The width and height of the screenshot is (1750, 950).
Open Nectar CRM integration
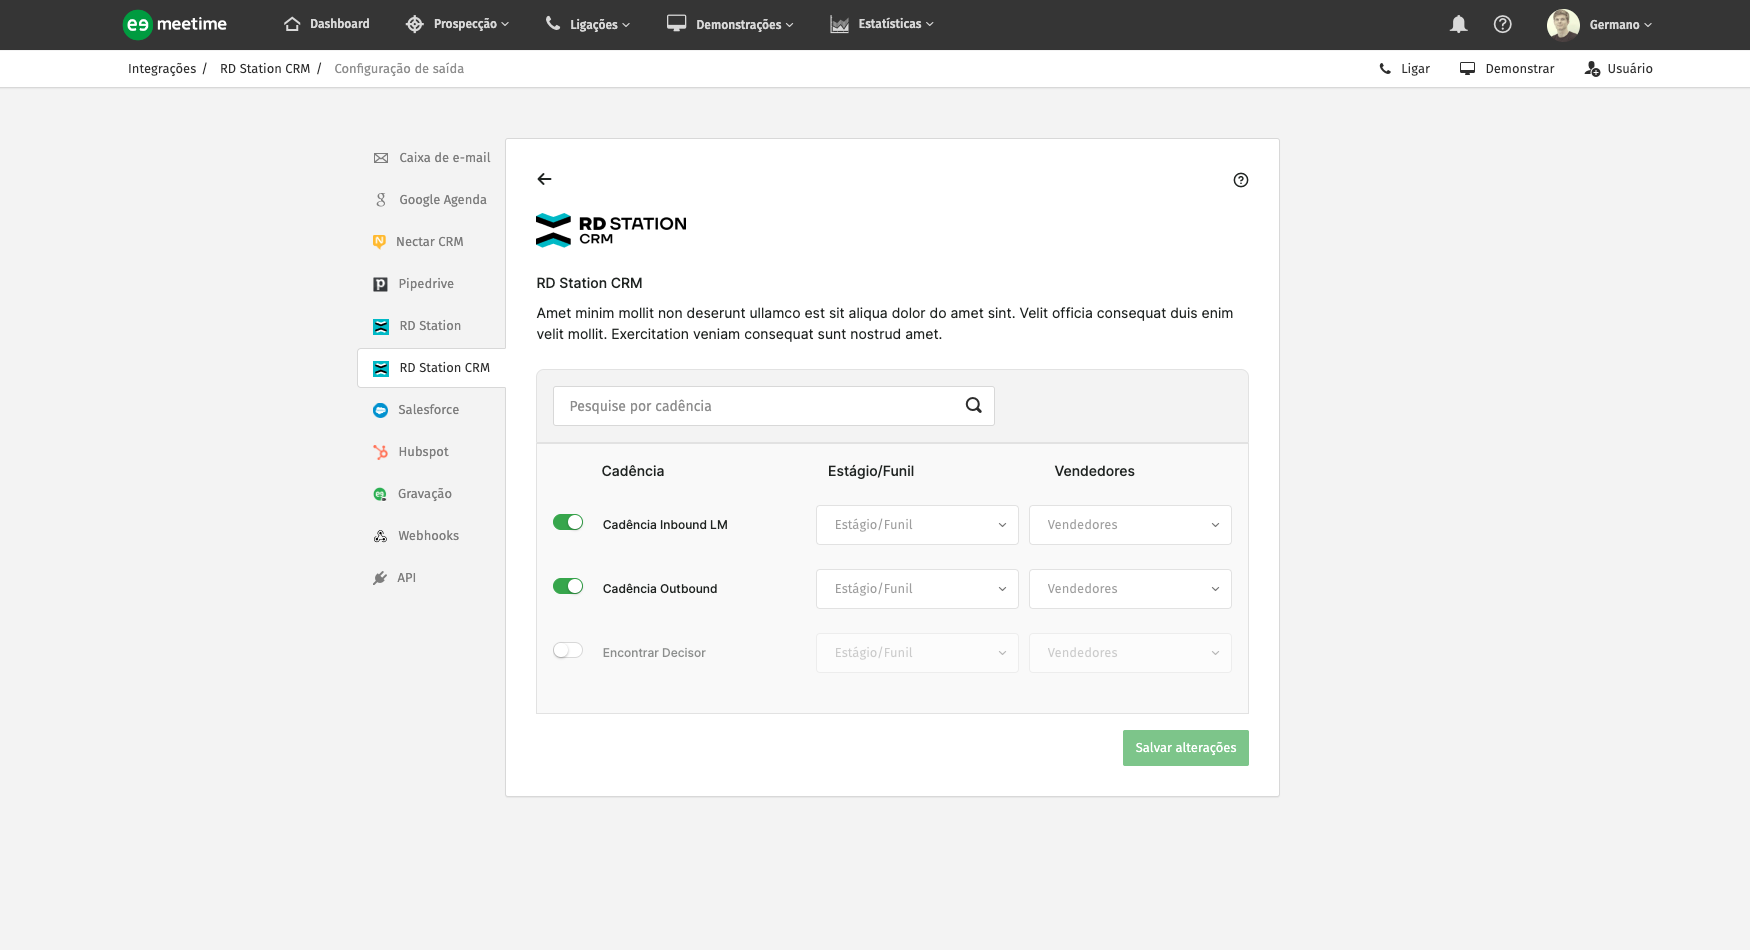pos(429,242)
